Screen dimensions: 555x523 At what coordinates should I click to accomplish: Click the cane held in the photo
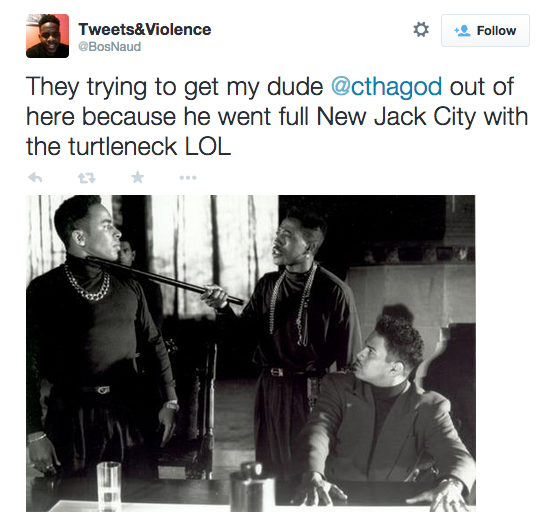165,279
